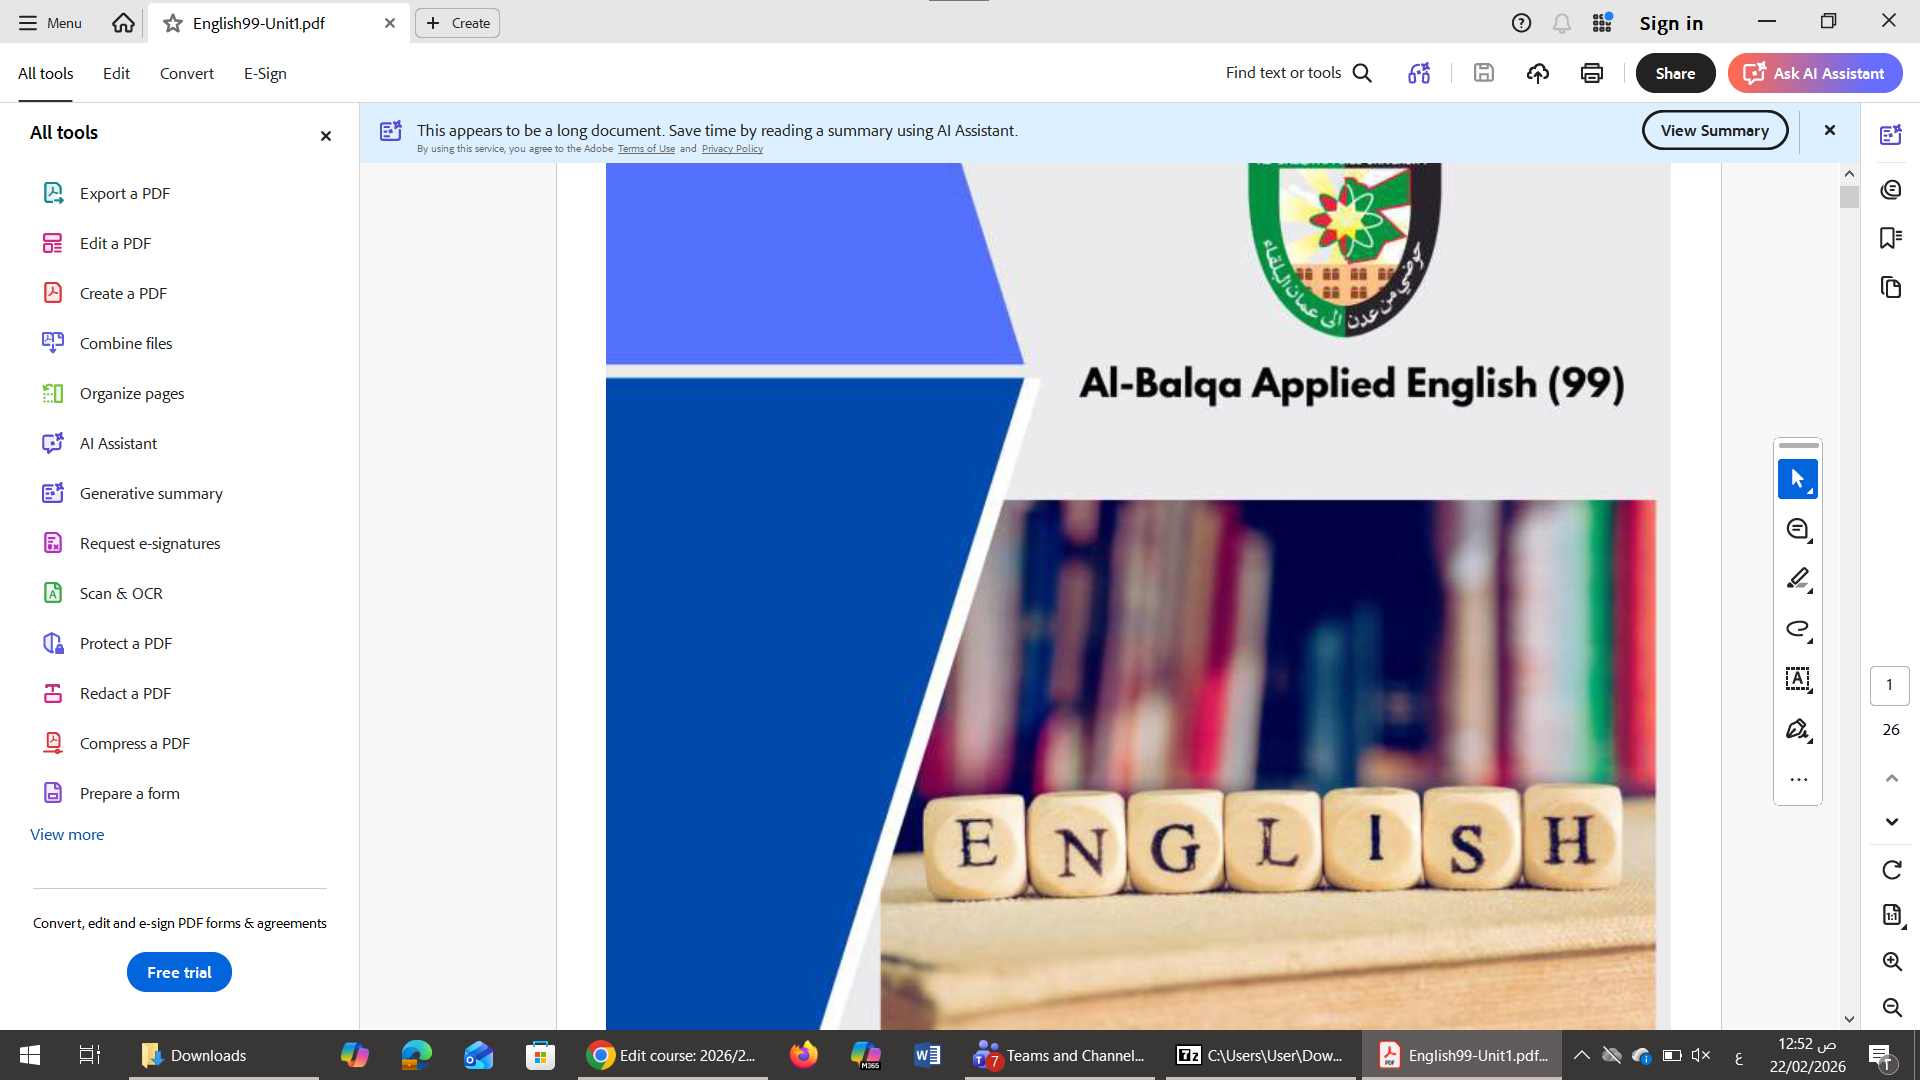Open the bookmarks panel icon
The image size is (1920, 1080).
point(1890,238)
